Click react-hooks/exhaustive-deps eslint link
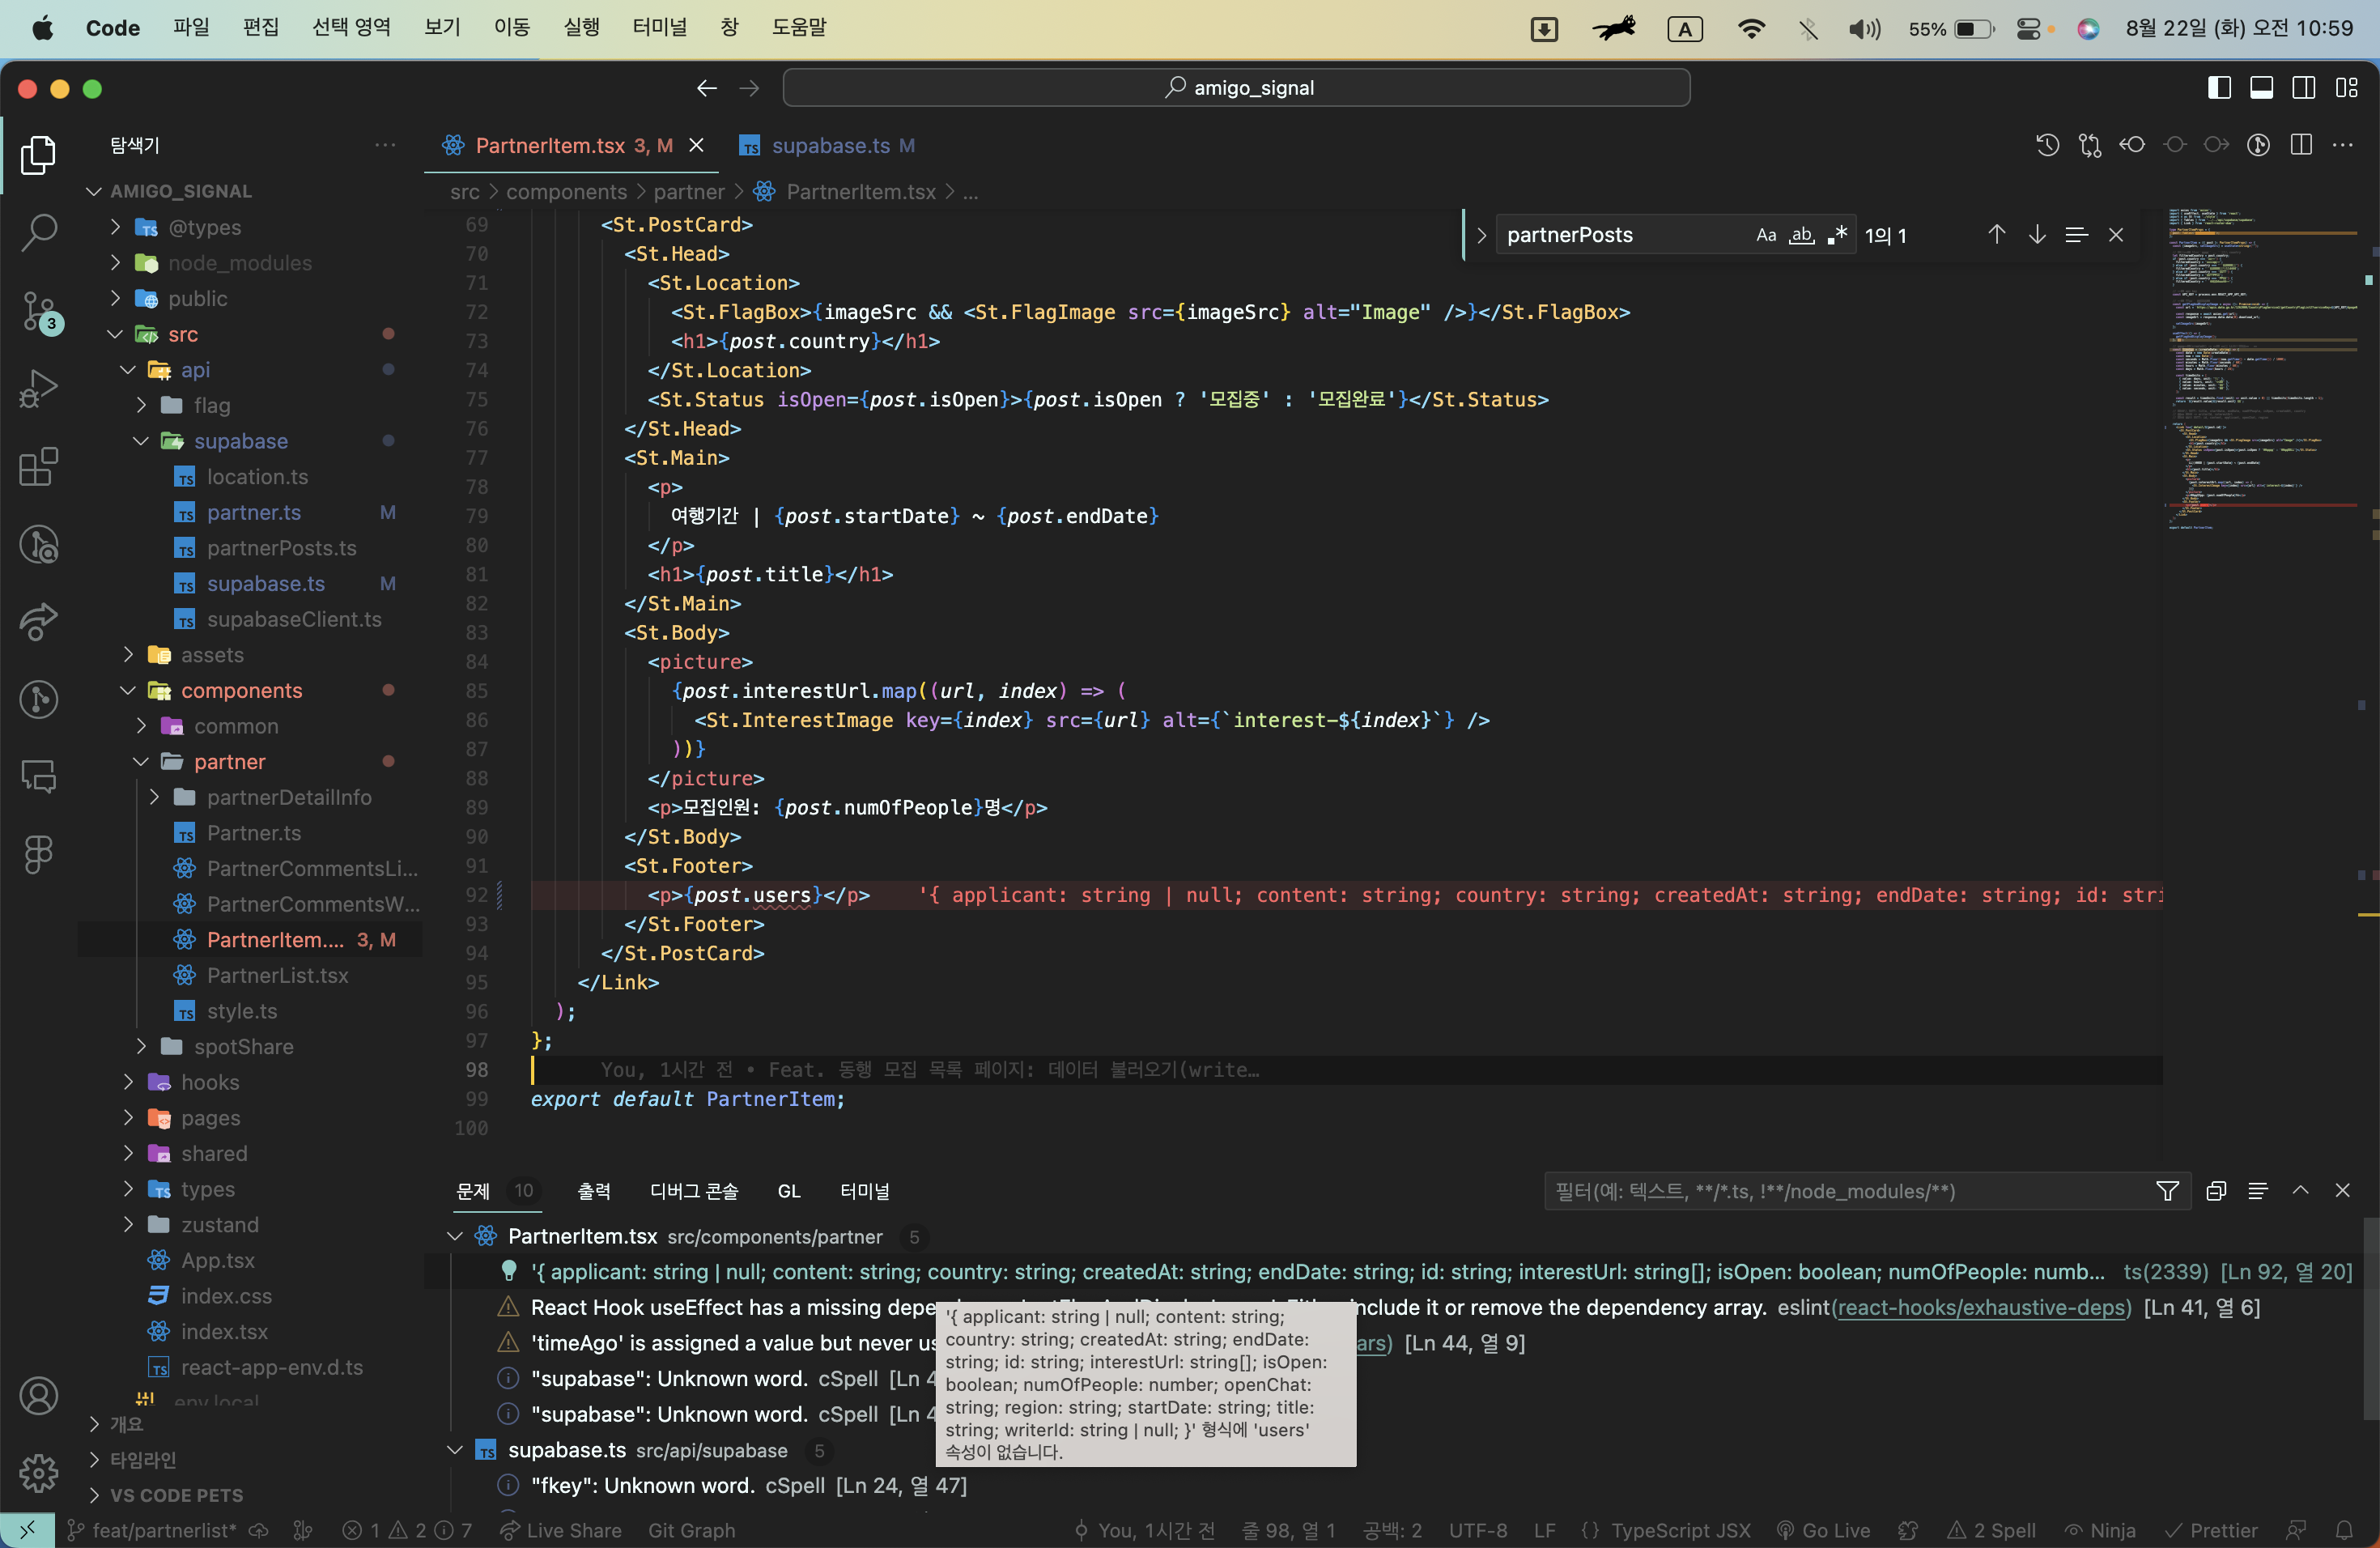The width and height of the screenshot is (2380, 1548). click(x=1982, y=1307)
